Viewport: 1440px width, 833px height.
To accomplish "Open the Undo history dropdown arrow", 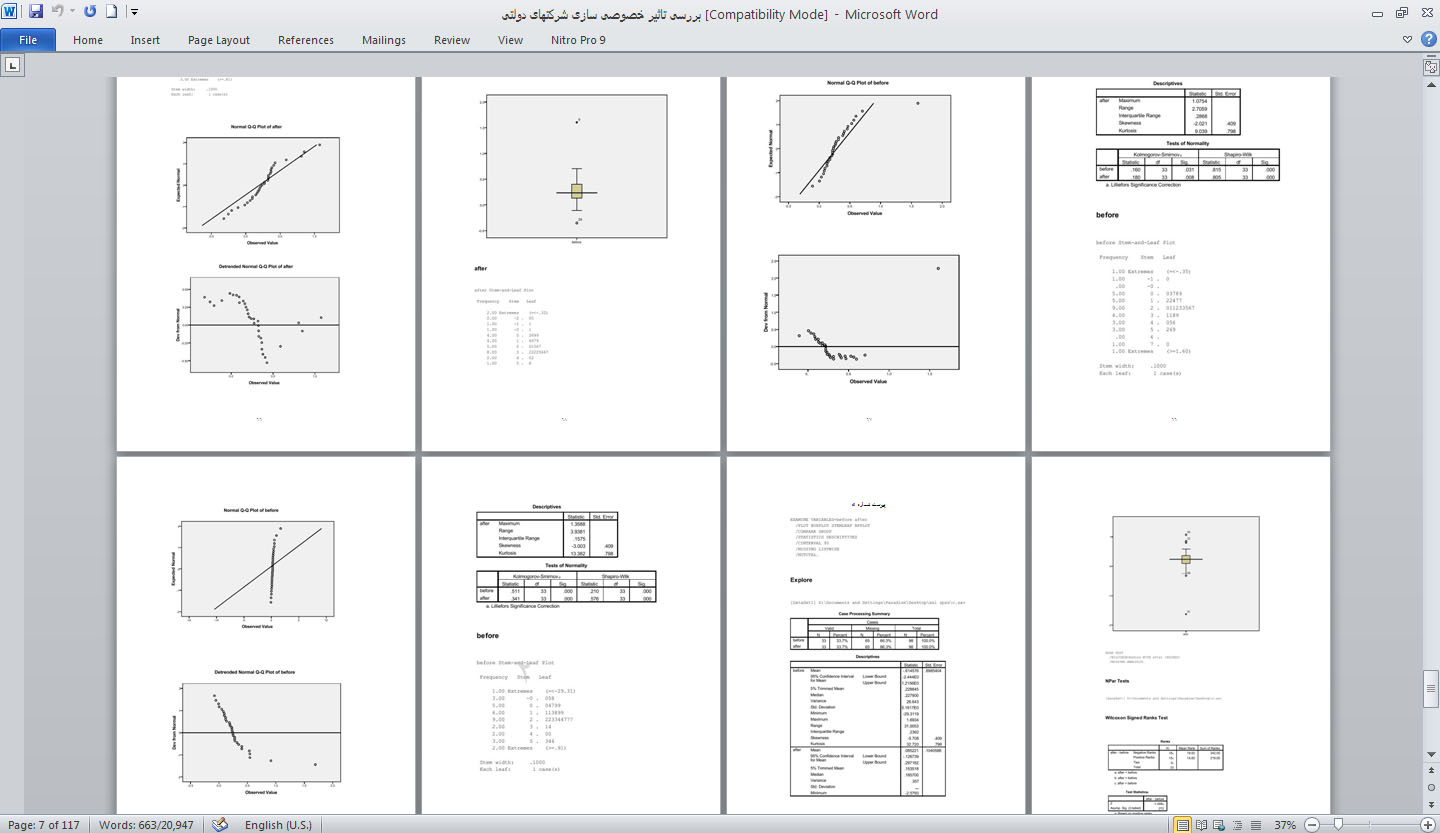I will click(73, 13).
